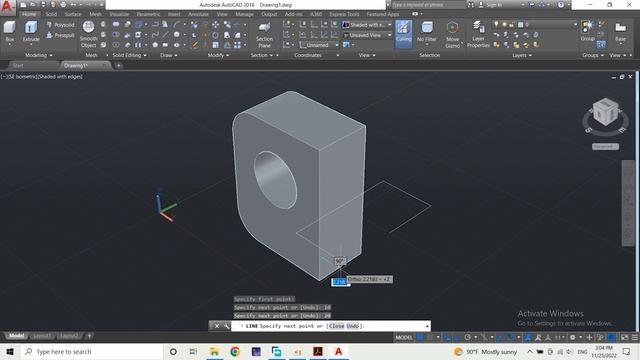Screen dimensions: 640x360
Task: Click Sign In in the title bar
Action: (x=493, y=5)
